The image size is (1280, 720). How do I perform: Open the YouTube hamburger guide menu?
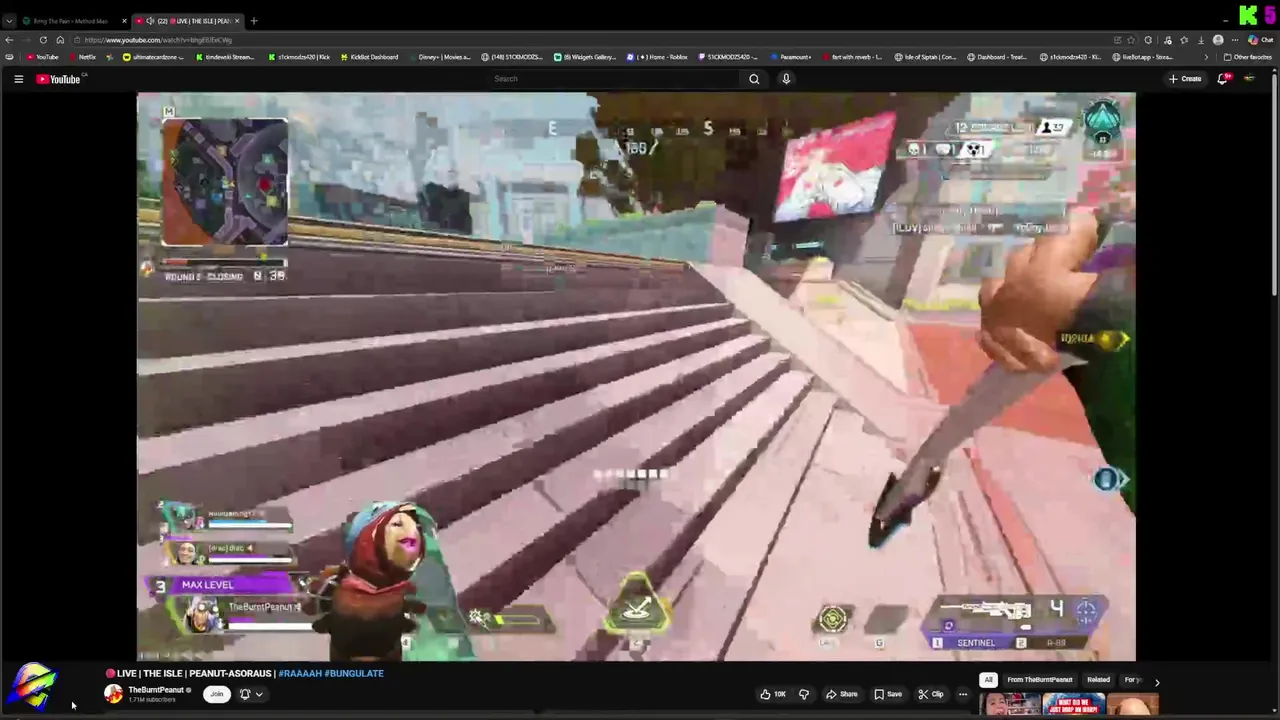point(18,79)
